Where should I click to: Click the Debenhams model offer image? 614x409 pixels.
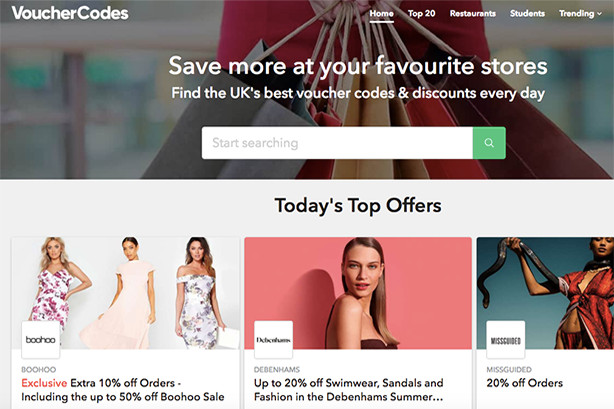pyautogui.click(x=358, y=293)
